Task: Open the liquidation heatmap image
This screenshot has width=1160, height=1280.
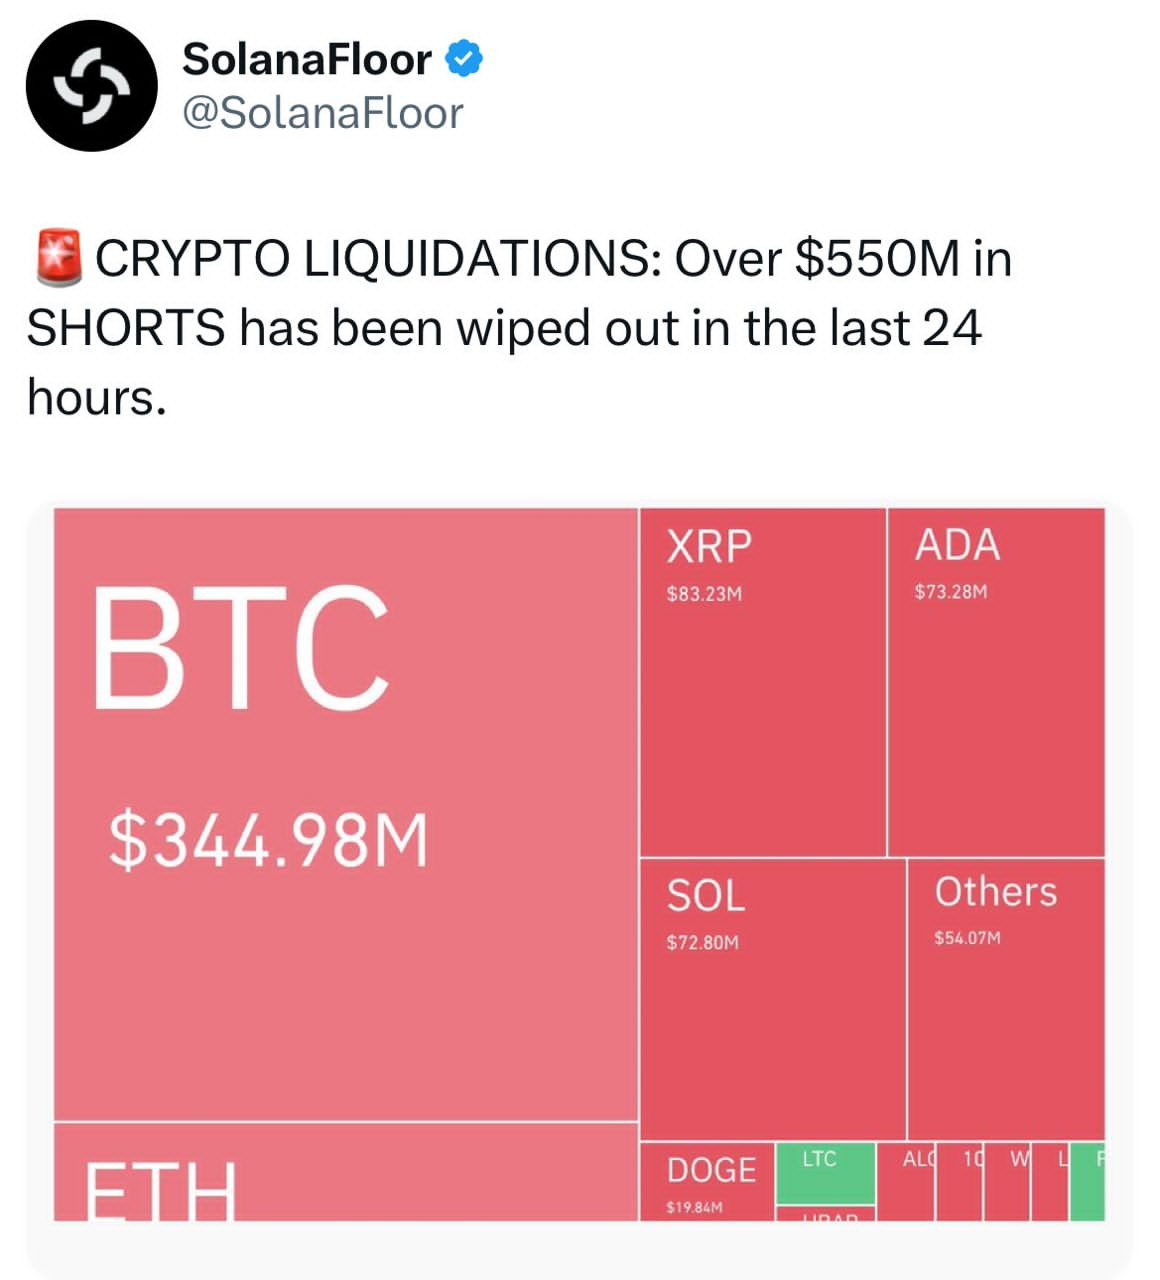Action: pyautogui.click(x=579, y=865)
